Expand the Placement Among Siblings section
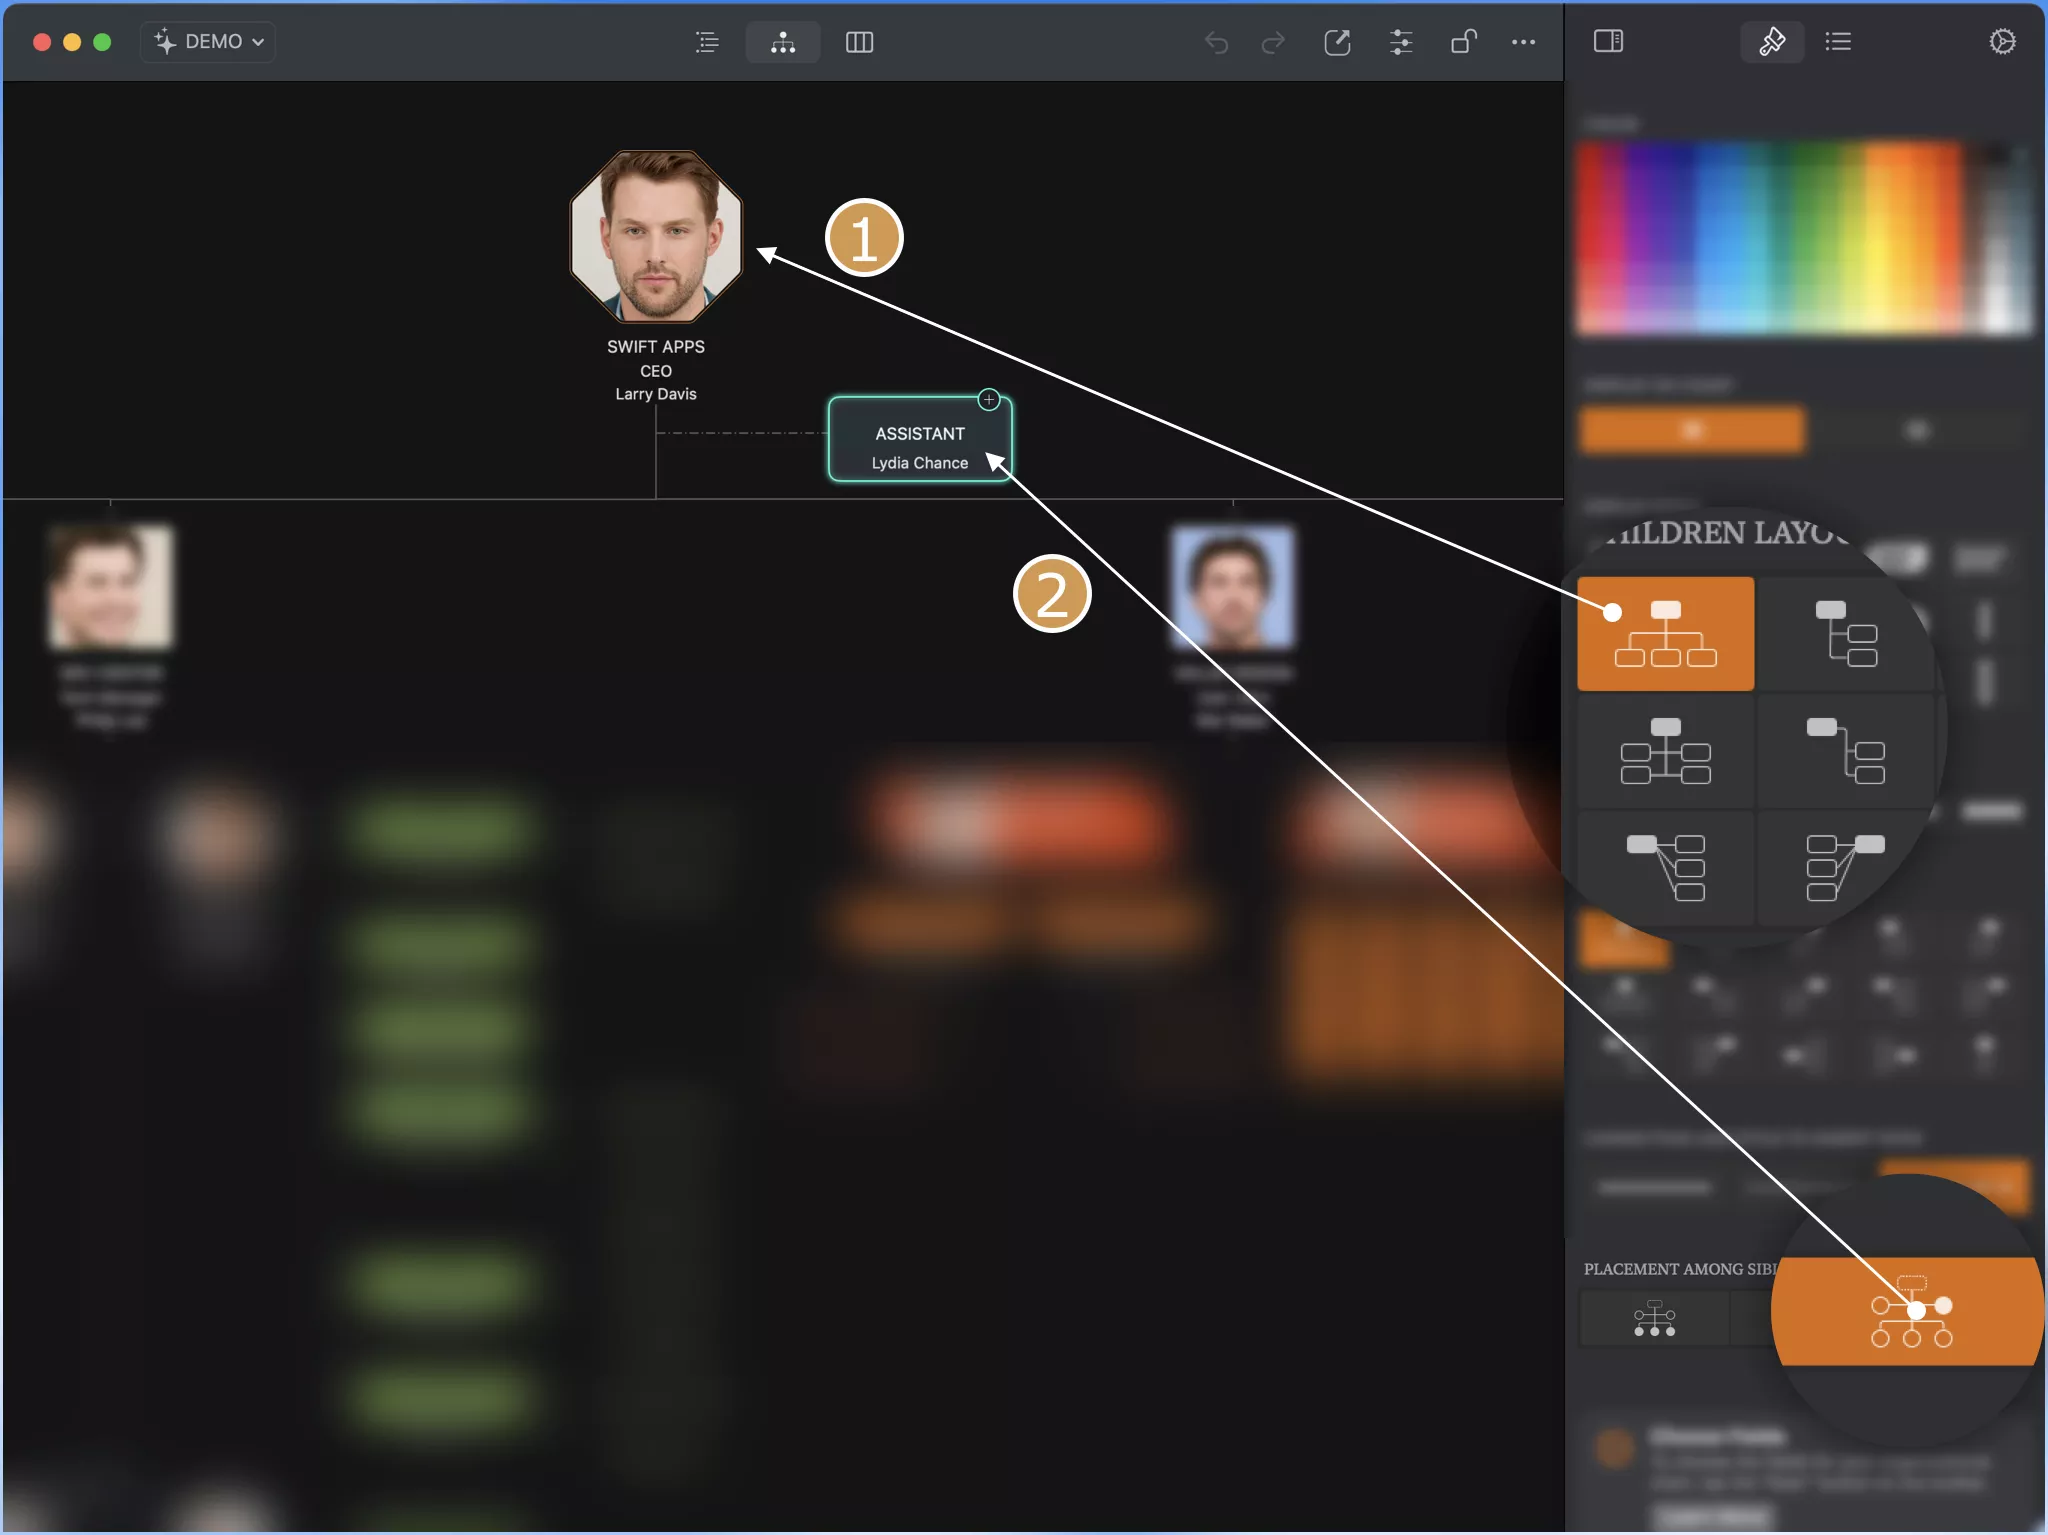This screenshot has width=2048, height=1535. coord(1693,1271)
